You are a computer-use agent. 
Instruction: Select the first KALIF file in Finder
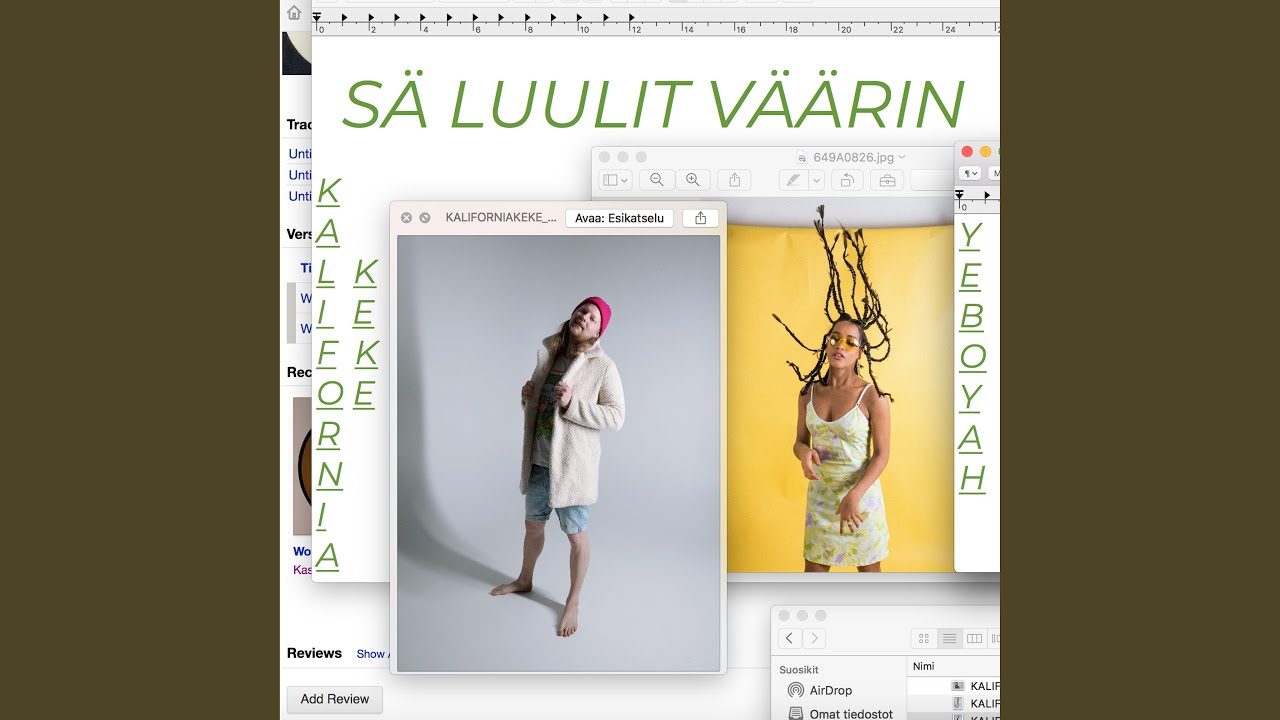(x=976, y=686)
